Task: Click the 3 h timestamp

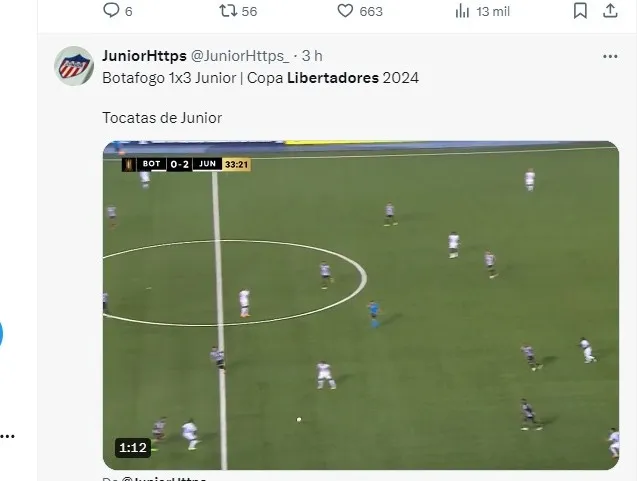Action: tap(312, 56)
